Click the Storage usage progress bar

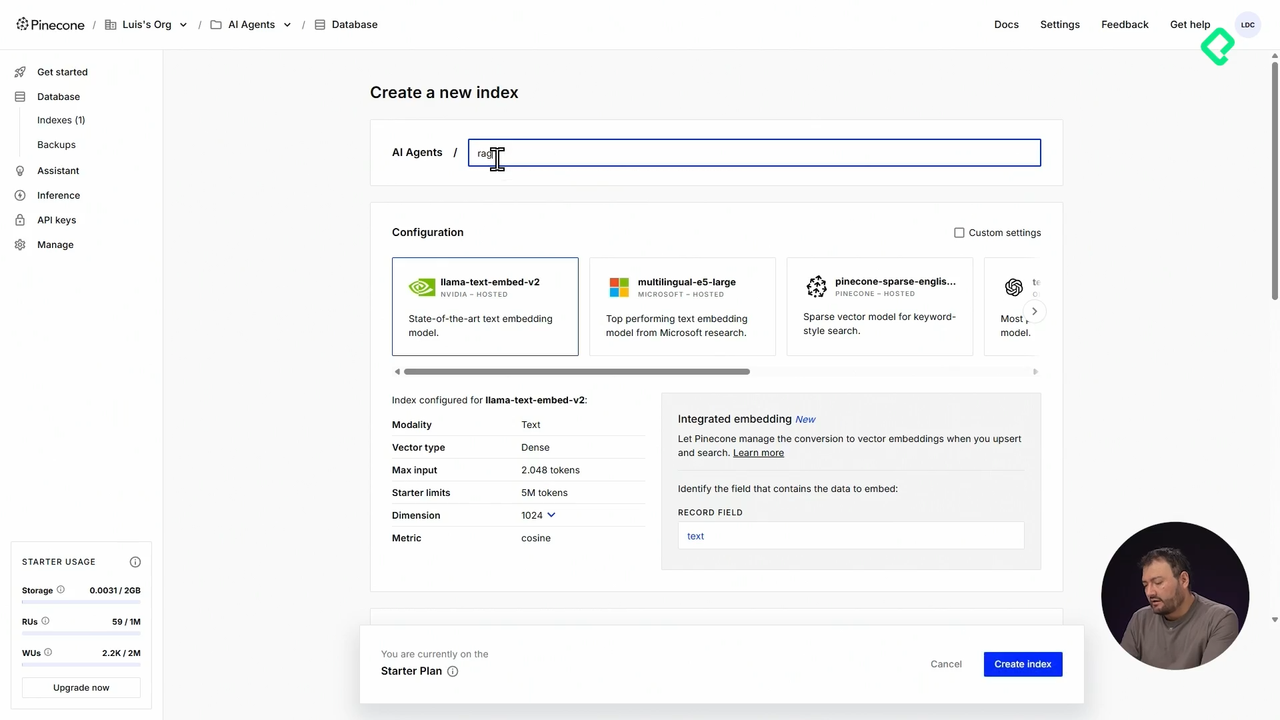81,603
